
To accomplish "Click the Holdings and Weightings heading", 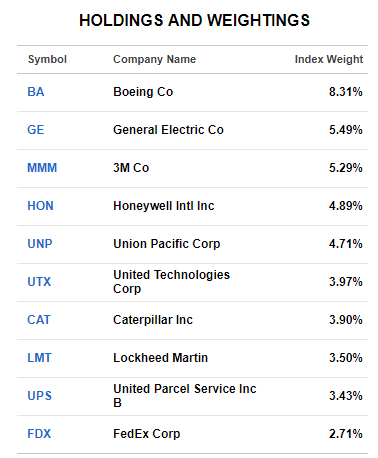I will click(x=194, y=20).
